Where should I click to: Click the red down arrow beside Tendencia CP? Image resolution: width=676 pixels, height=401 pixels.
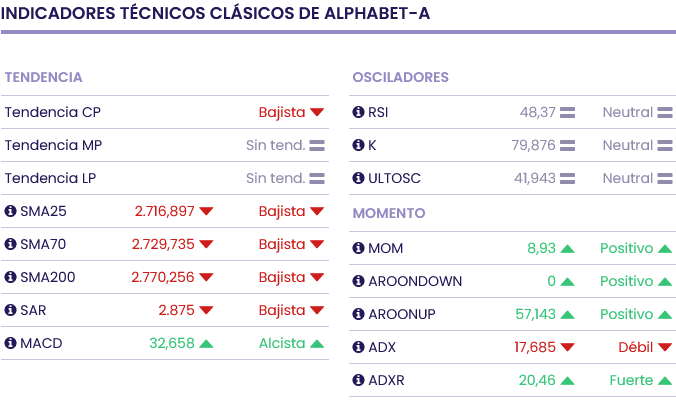(317, 113)
